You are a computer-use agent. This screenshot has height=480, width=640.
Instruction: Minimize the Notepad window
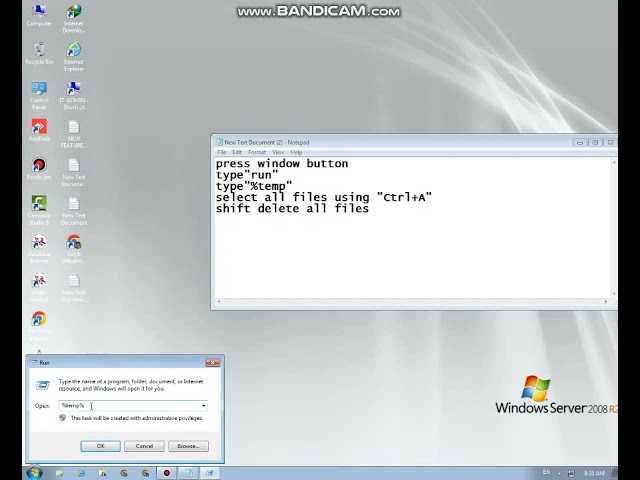tap(580, 142)
